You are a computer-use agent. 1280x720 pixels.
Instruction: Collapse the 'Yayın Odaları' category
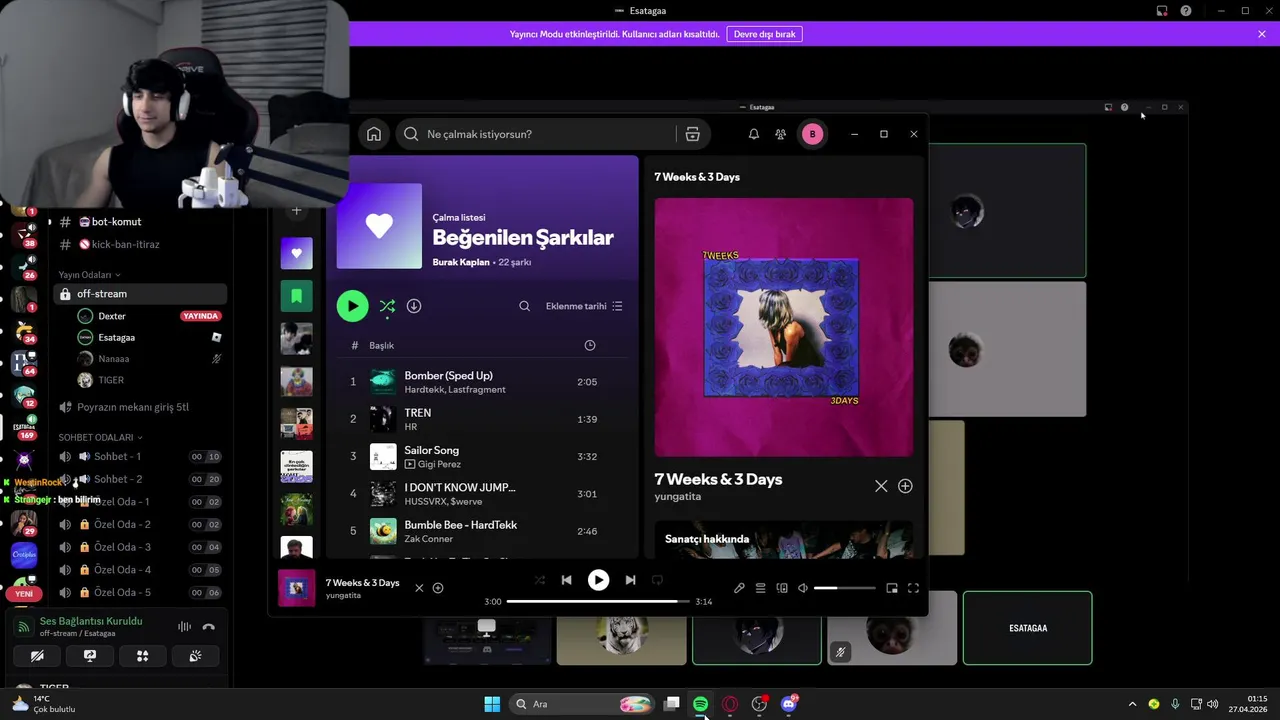pyautogui.click(x=89, y=275)
